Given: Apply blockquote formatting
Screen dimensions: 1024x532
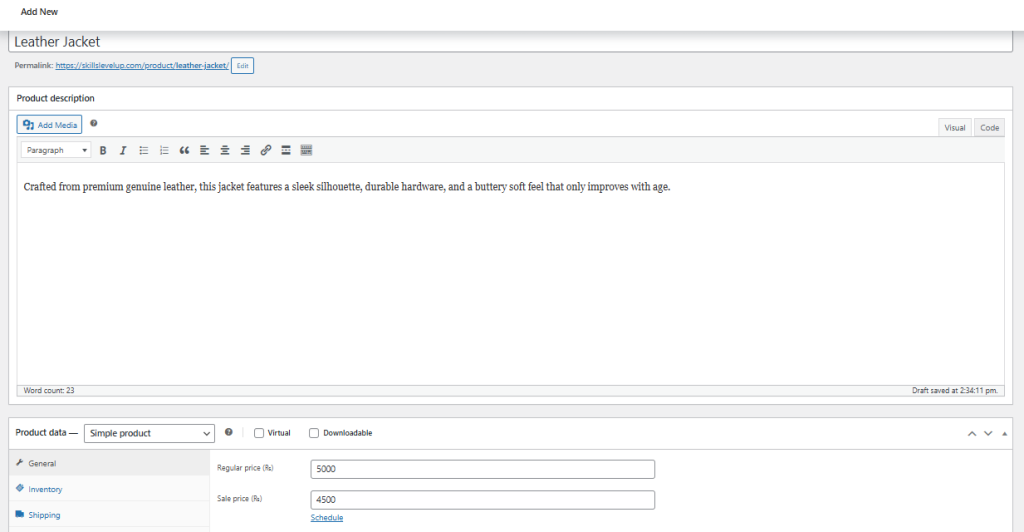Looking at the screenshot, I should pos(184,150).
